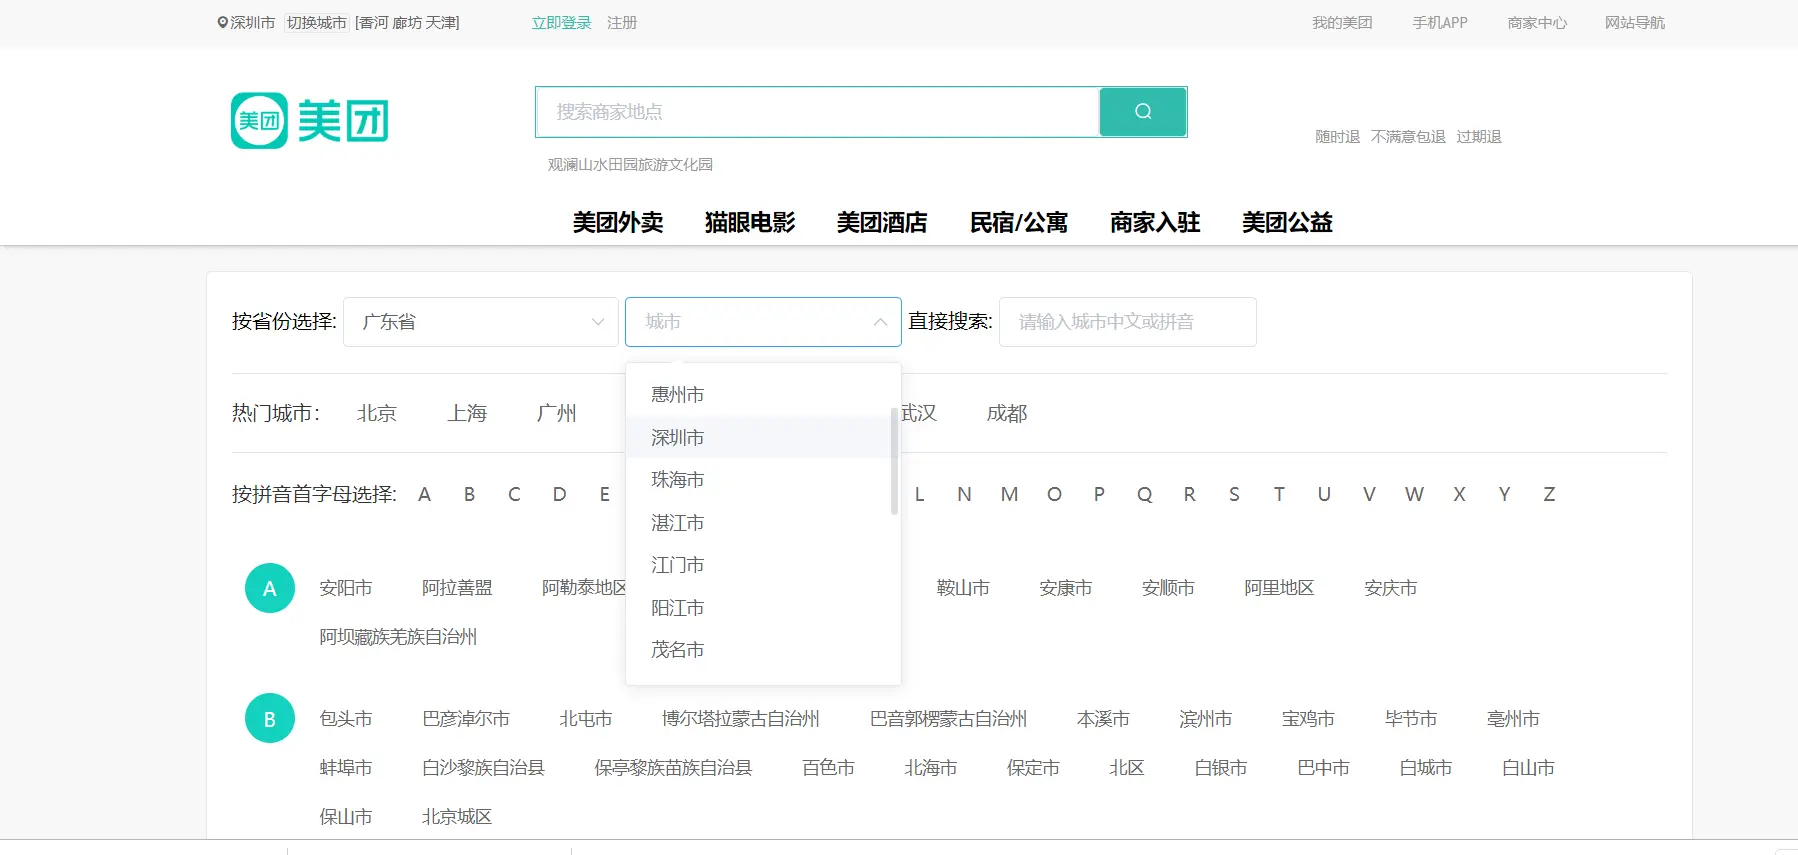Open the 猫眼电影 navigation tab

point(750,223)
